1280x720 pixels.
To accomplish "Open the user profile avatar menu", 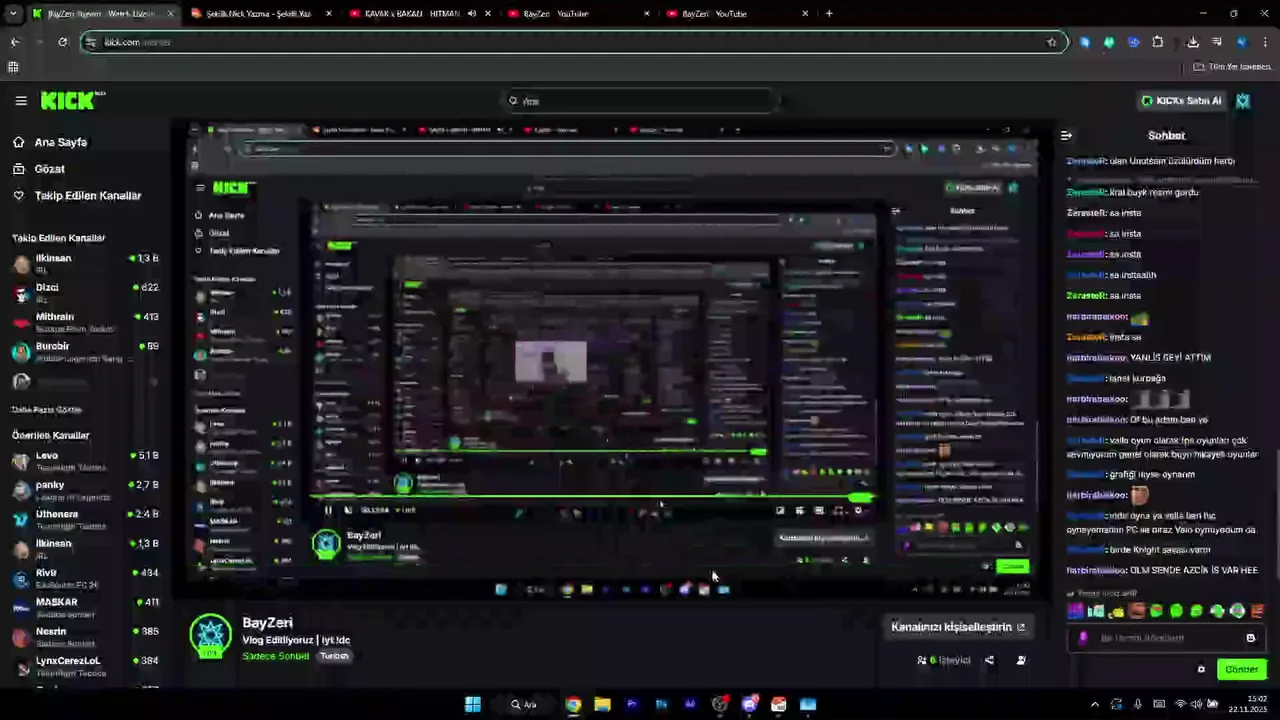I will (x=1243, y=101).
